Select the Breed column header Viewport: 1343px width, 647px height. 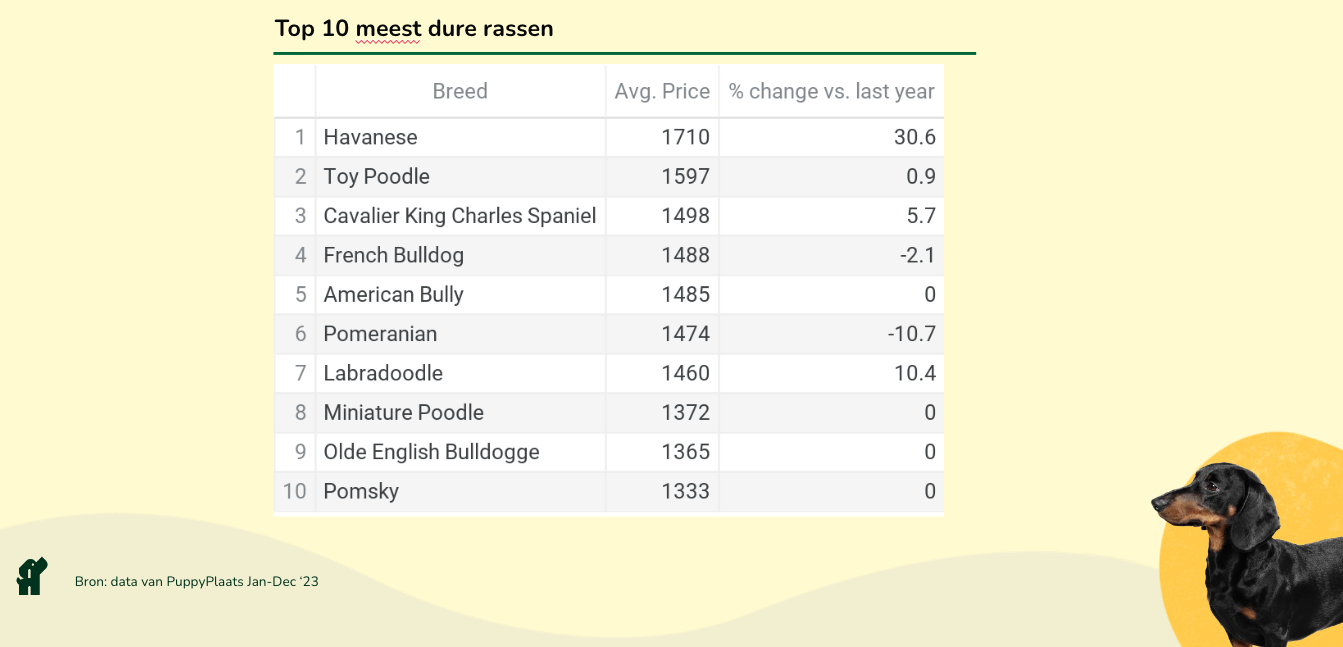click(460, 91)
